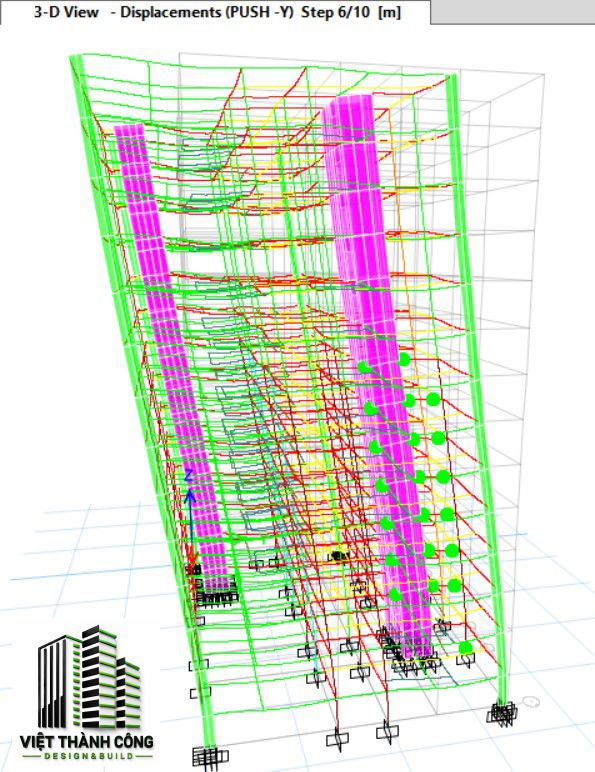Click the yellow-black hinge marker near wall base

[340, 556]
